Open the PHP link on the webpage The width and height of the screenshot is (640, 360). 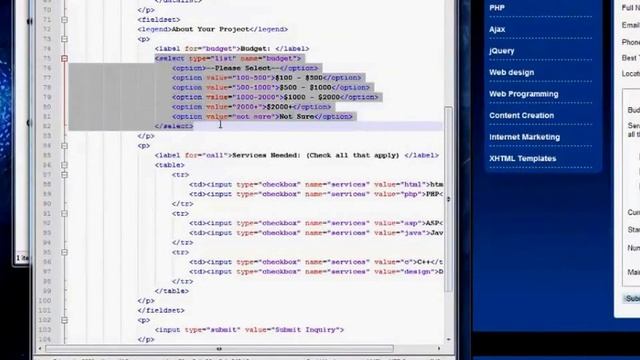pos(497,8)
